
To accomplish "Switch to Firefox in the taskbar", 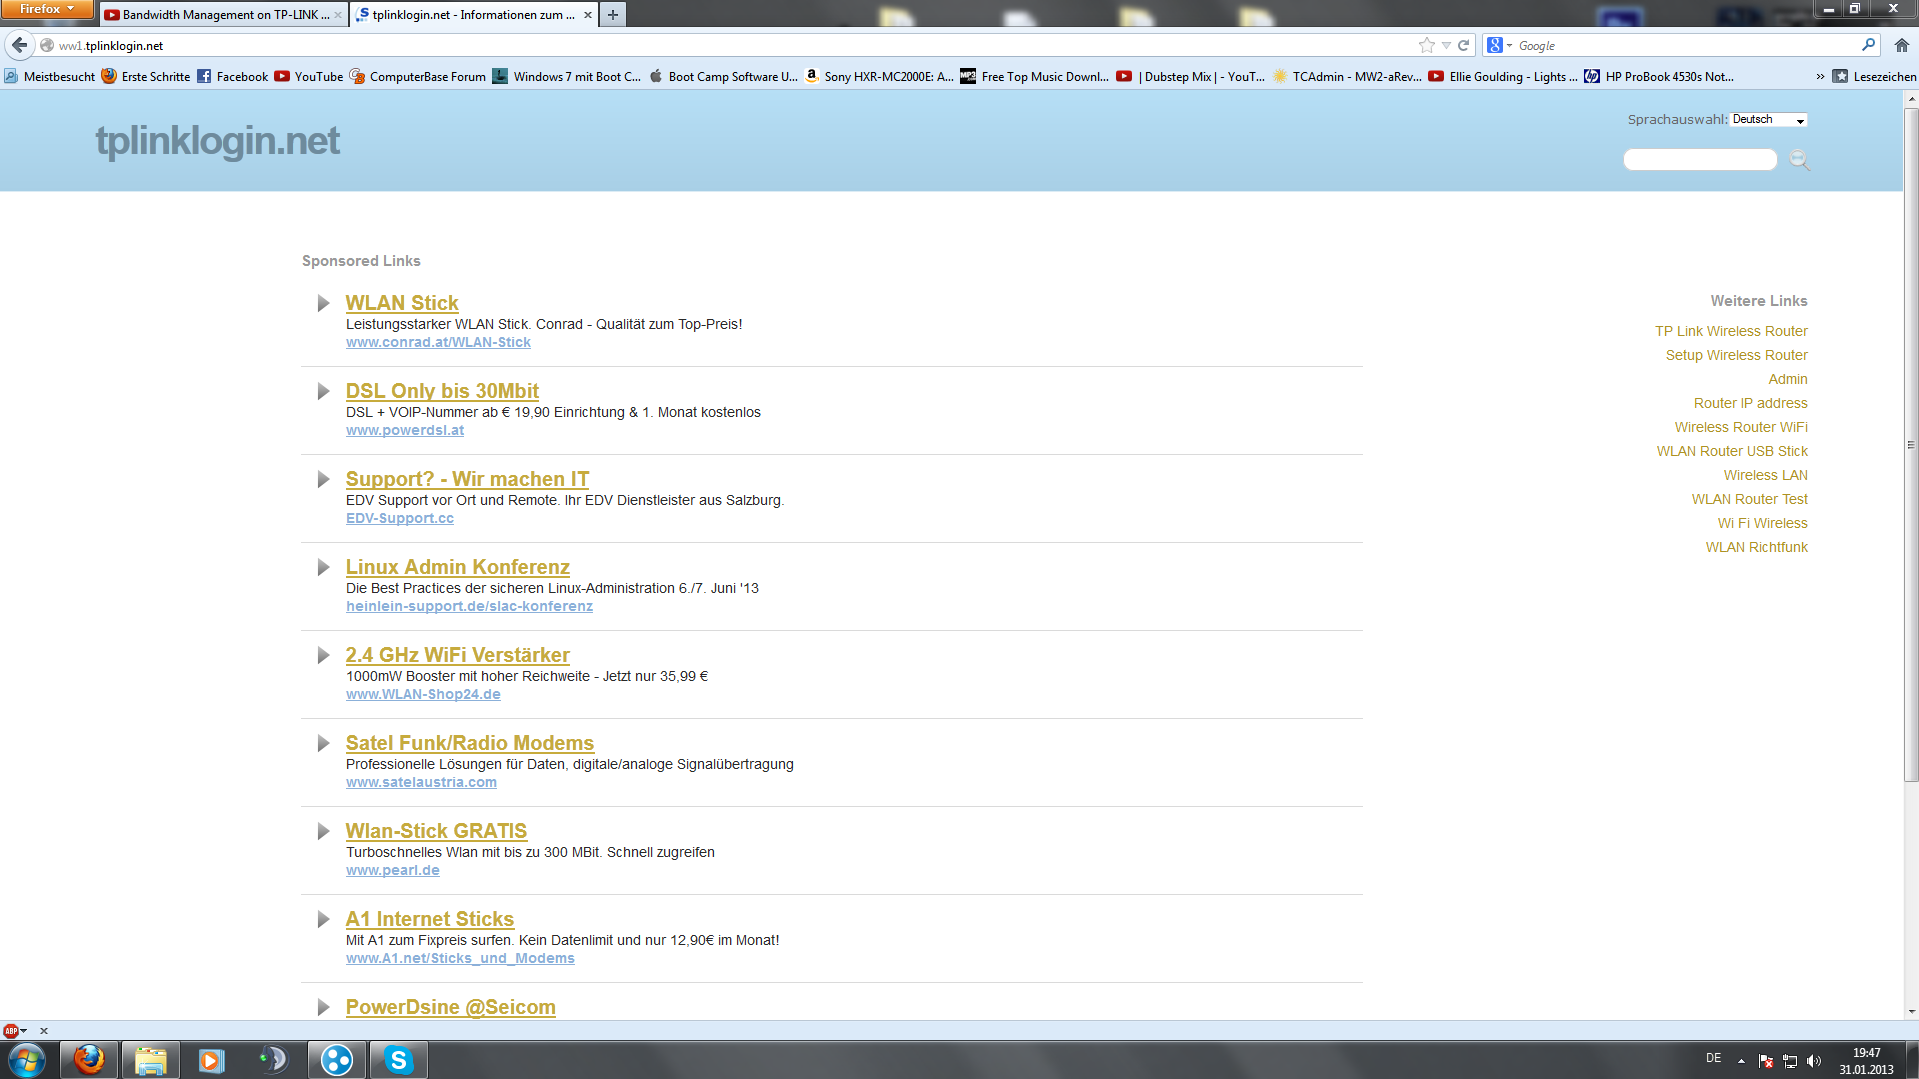I will [x=89, y=1060].
